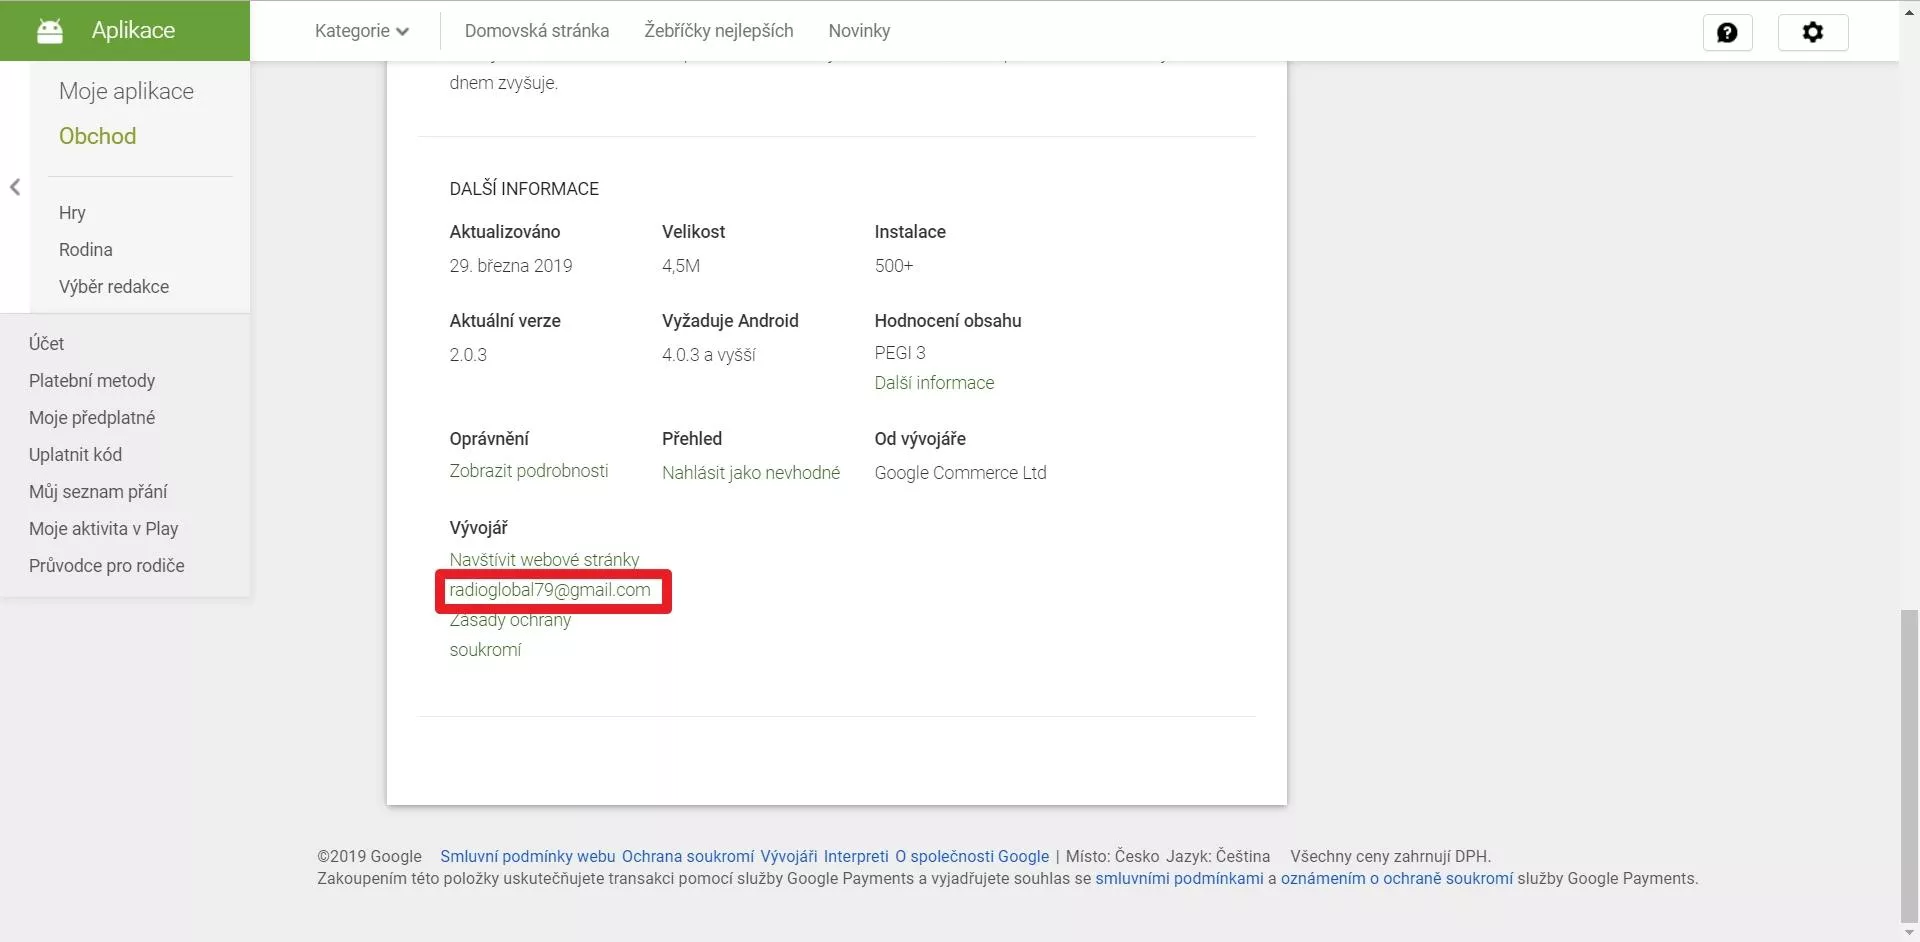Click Další informace content rating link
Viewport: 1920px width, 942px height.
934,383
